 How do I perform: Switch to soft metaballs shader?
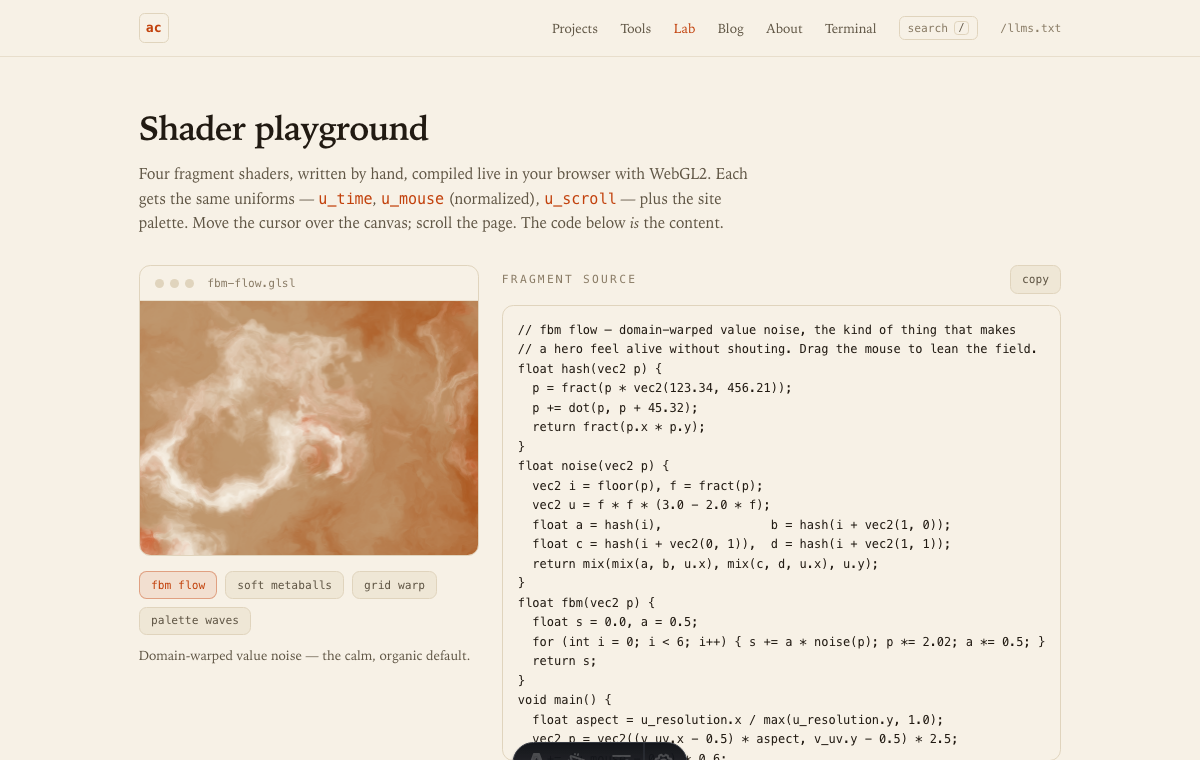pos(284,585)
